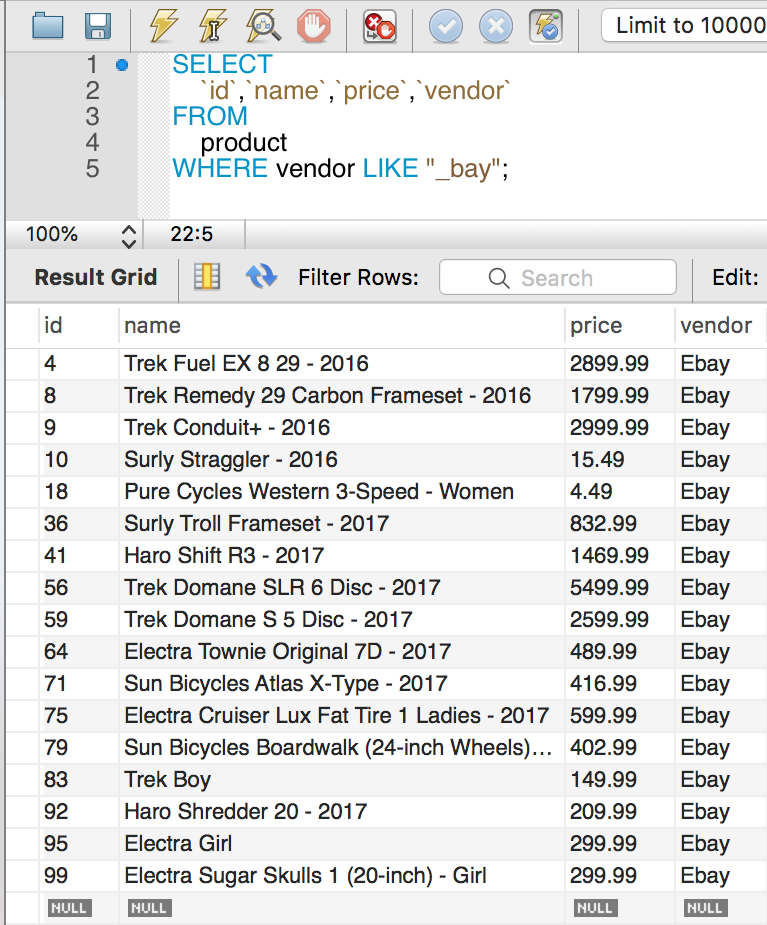Change the 100% zoom stepper
Image resolution: width=767 pixels, height=925 pixels.
[129, 235]
